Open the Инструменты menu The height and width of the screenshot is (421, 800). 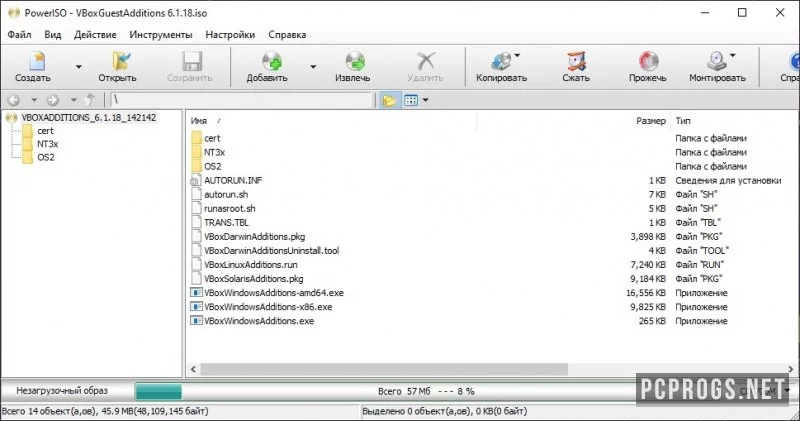(x=161, y=35)
